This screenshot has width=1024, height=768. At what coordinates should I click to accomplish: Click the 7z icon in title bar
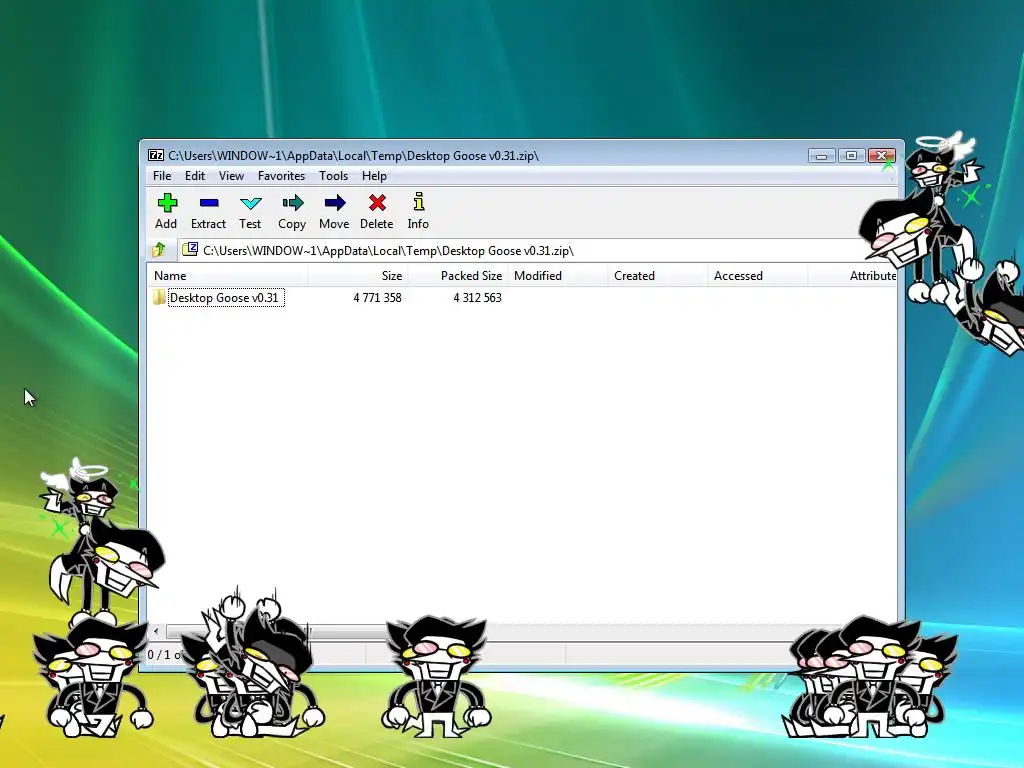coord(156,155)
